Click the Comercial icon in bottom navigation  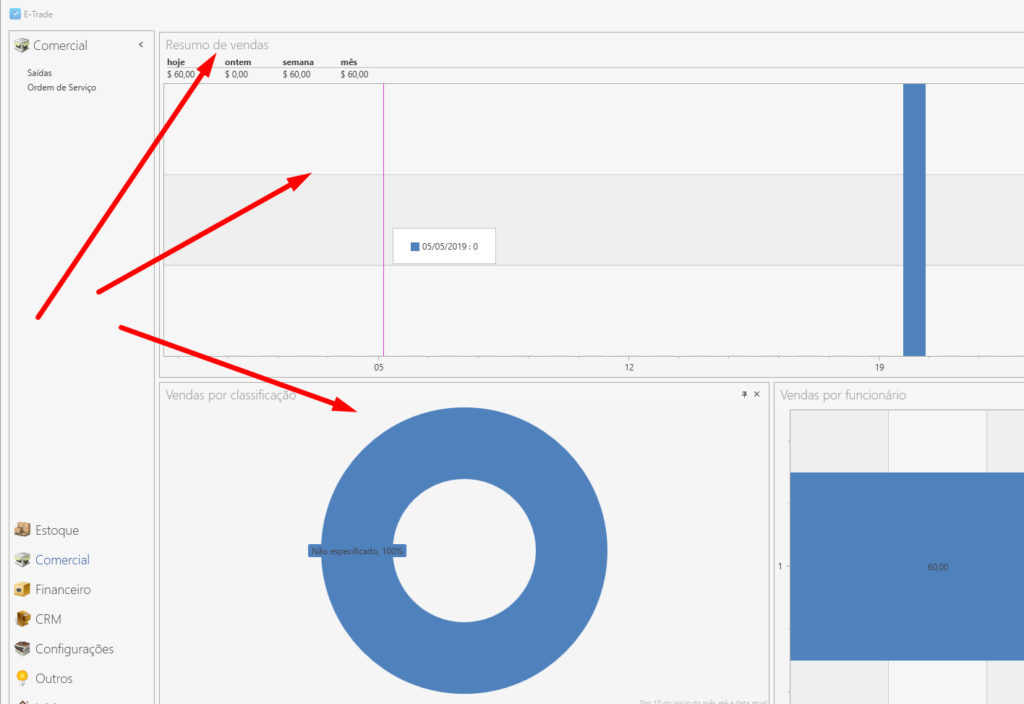pyautogui.click(x=22, y=560)
